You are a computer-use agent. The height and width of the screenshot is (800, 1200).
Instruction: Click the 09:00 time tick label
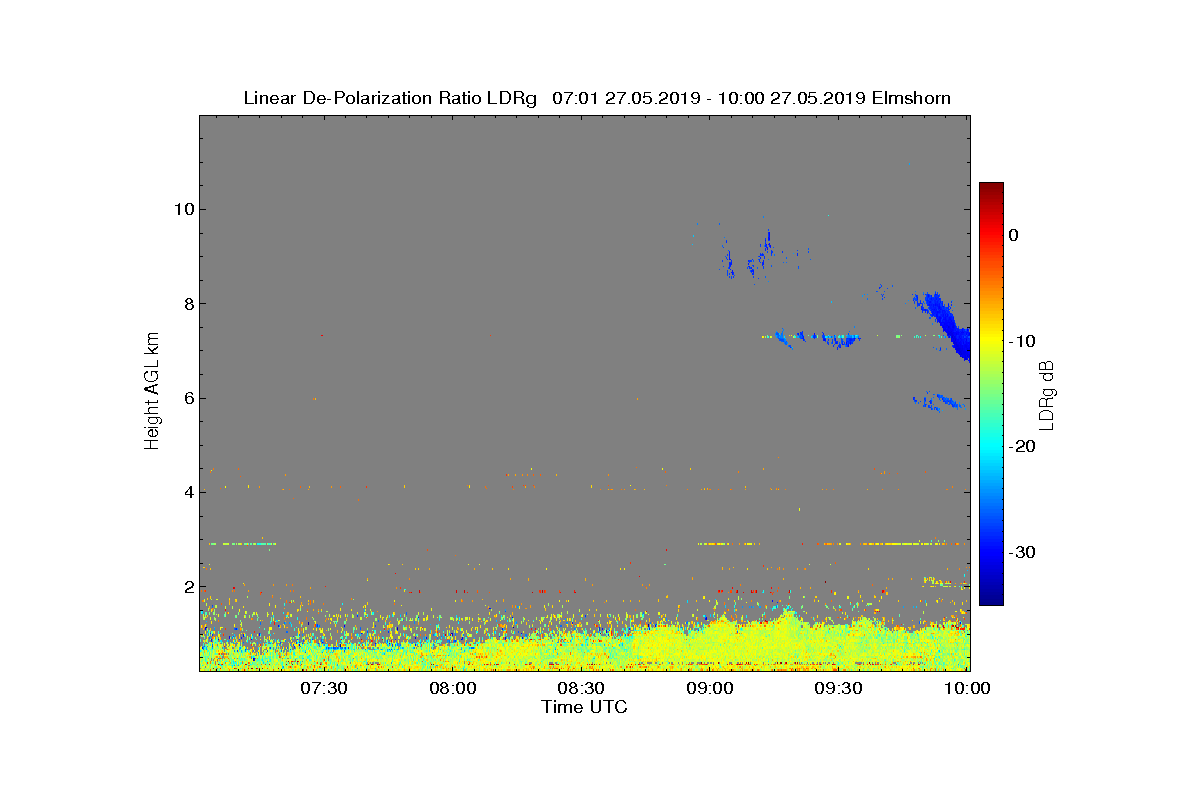pyautogui.click(x=711, y=688)
